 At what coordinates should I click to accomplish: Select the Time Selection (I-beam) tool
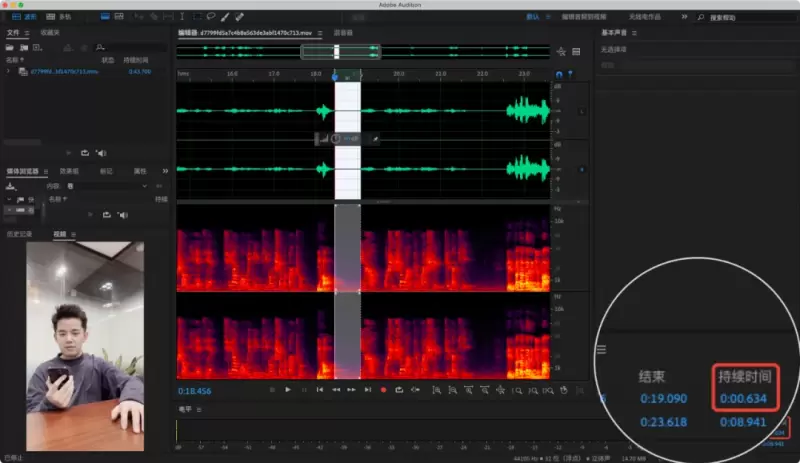tap(184, 17)
